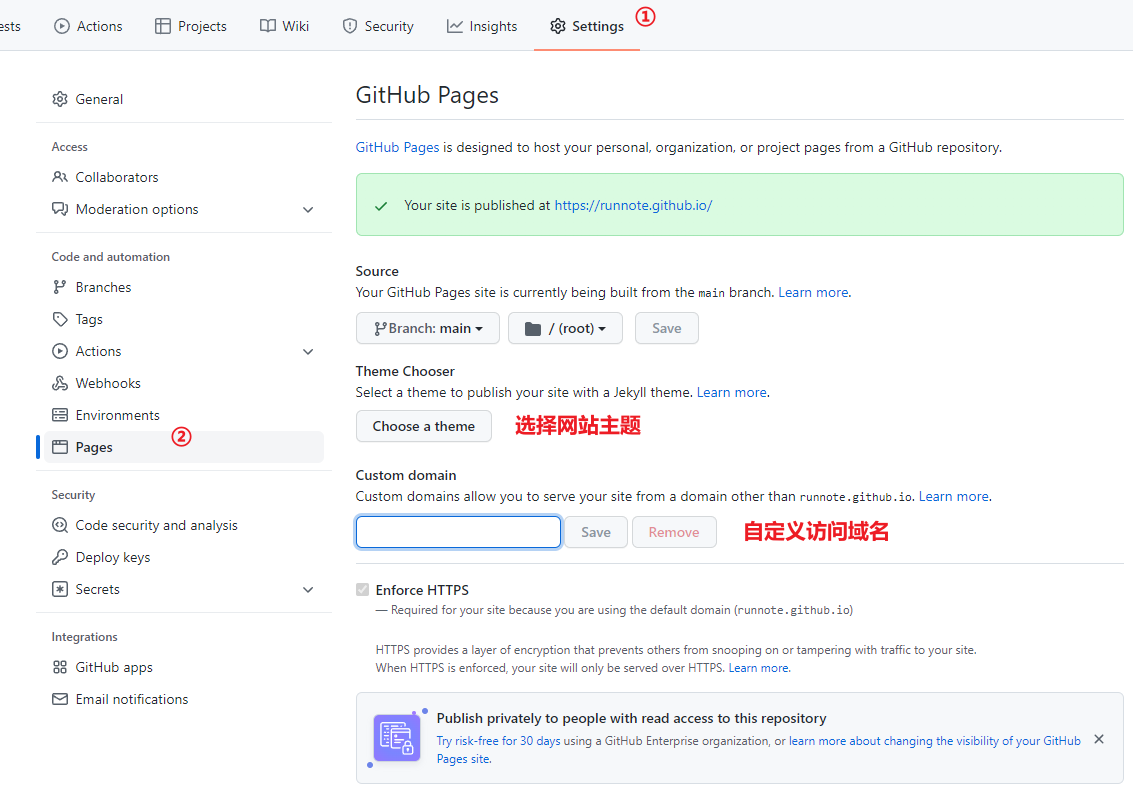The width and height of the screenshot is (1133, 793).
Task: Switch to the Insights tab
Action: [x=482, y=26]
